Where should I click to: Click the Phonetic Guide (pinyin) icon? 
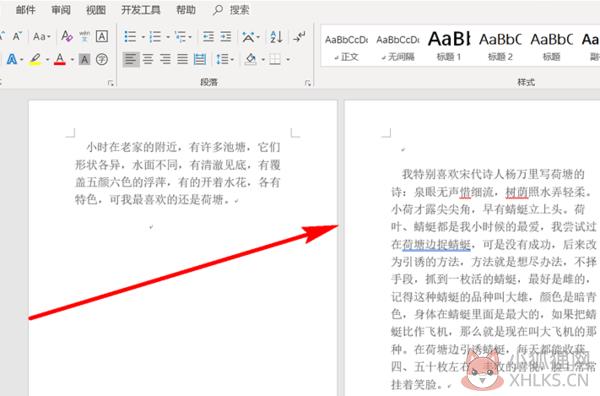click(84, 36)
